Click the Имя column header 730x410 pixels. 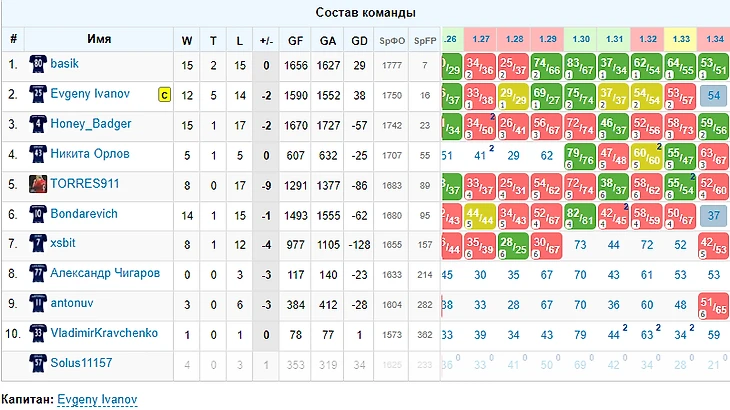click(x=98, y=40)
